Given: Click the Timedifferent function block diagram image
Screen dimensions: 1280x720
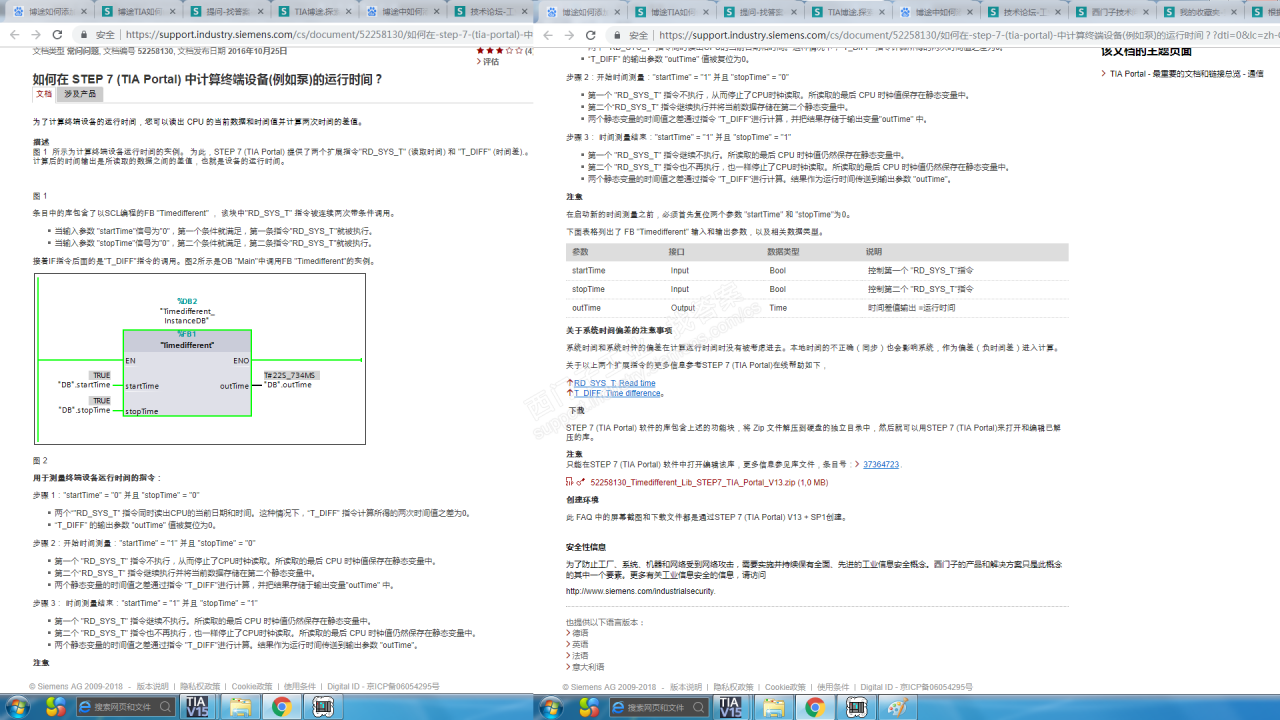Looking at the screenshot, I should click(200, 359).
